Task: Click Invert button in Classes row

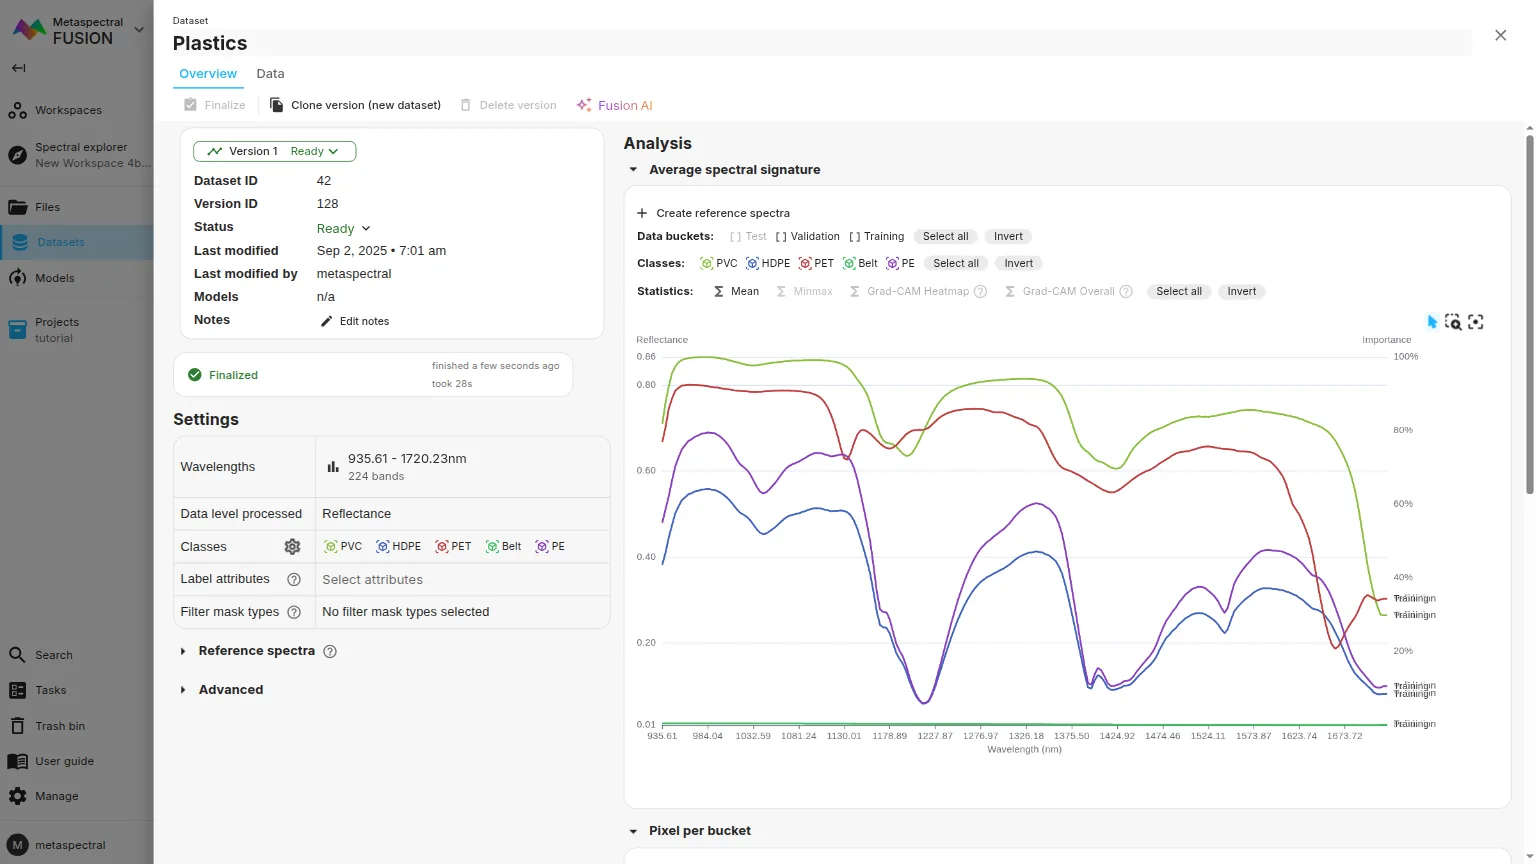Action: pyautogui.click(x=1018, y=264)
